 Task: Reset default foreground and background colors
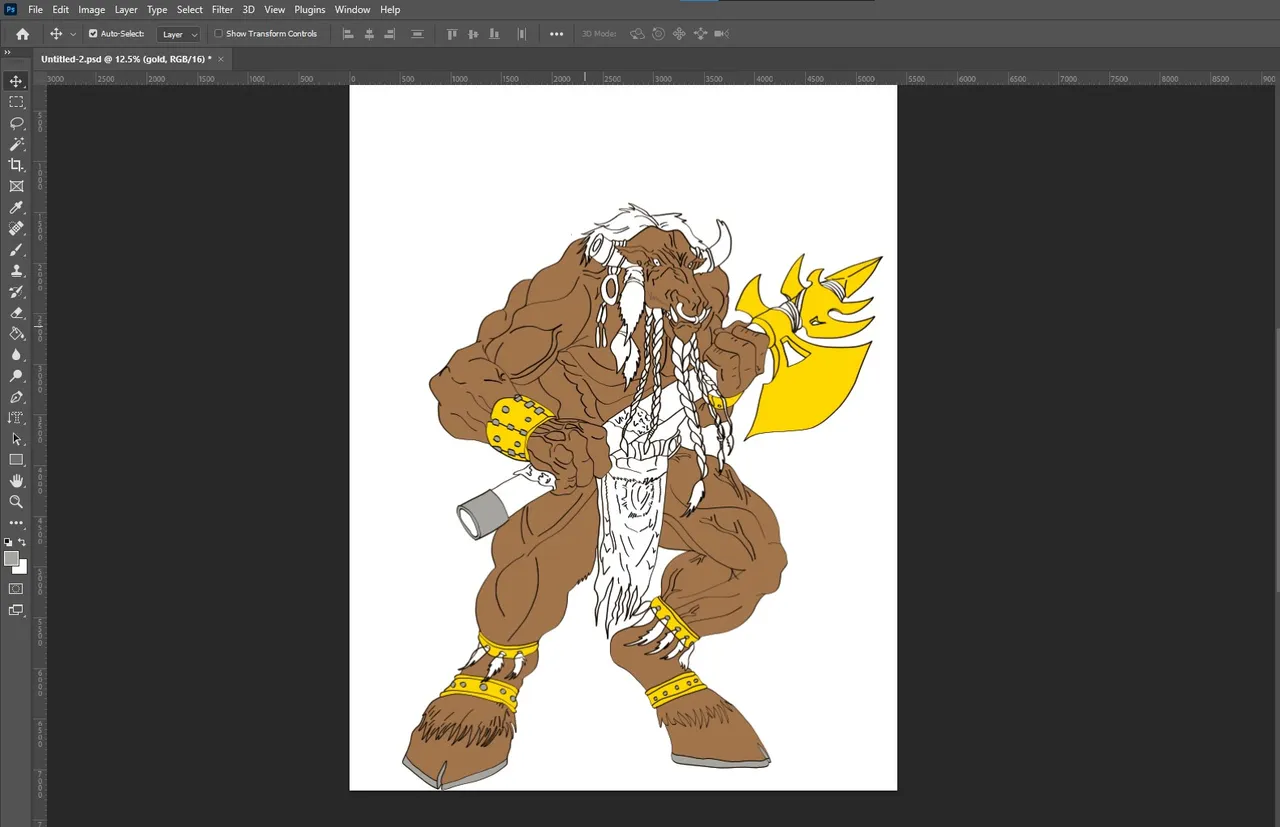[8, 542]
